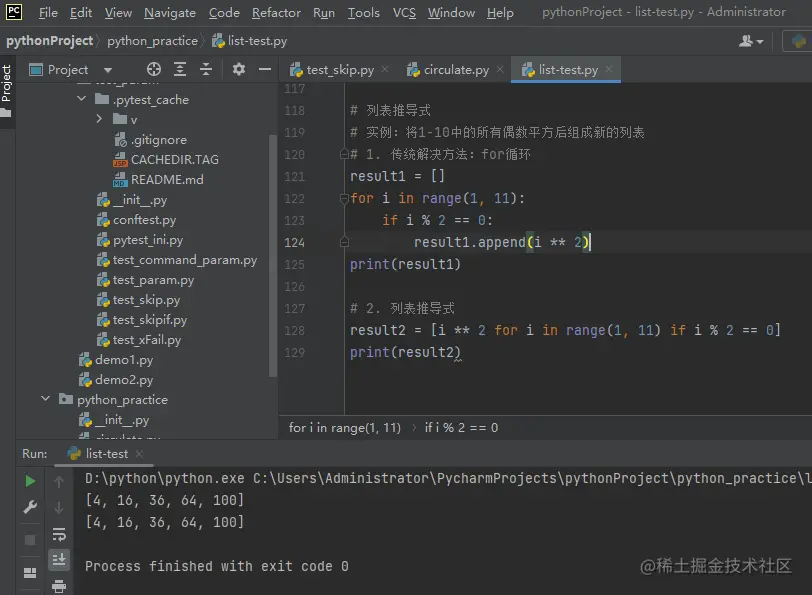Screen dimensions: 812x595
Task: Click the green Rerun play button
Action: coord(30,481)
